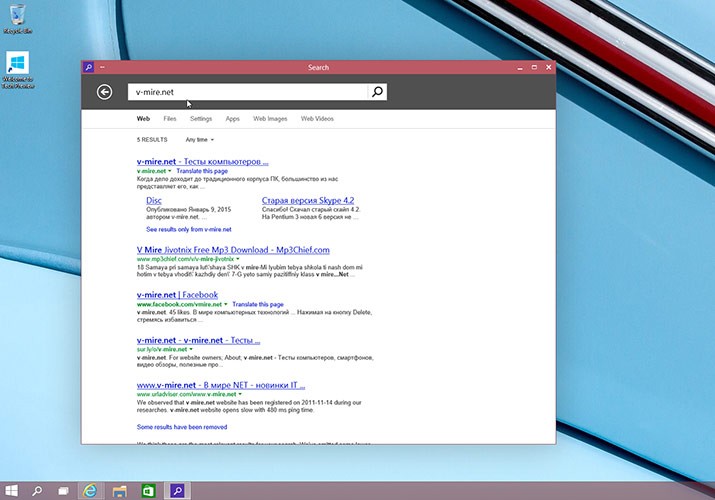The height and width of the screenshot is (500, 715).
Task: Open the Search app icon in title bar
Action: [88, 67]
